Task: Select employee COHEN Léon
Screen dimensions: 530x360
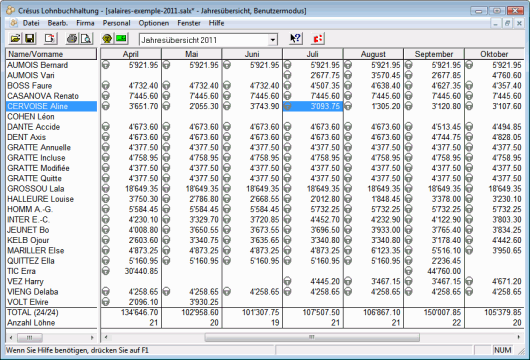Action: click(51, 117)
